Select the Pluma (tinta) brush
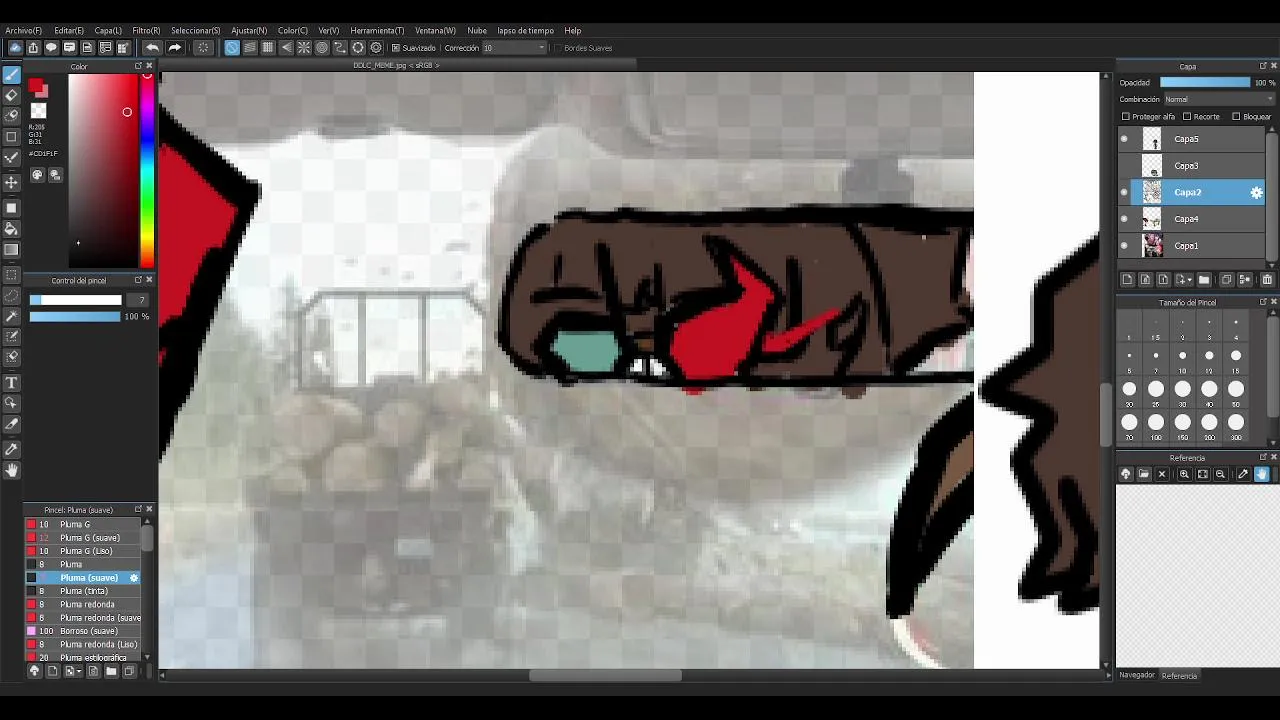 click(84, 591)
